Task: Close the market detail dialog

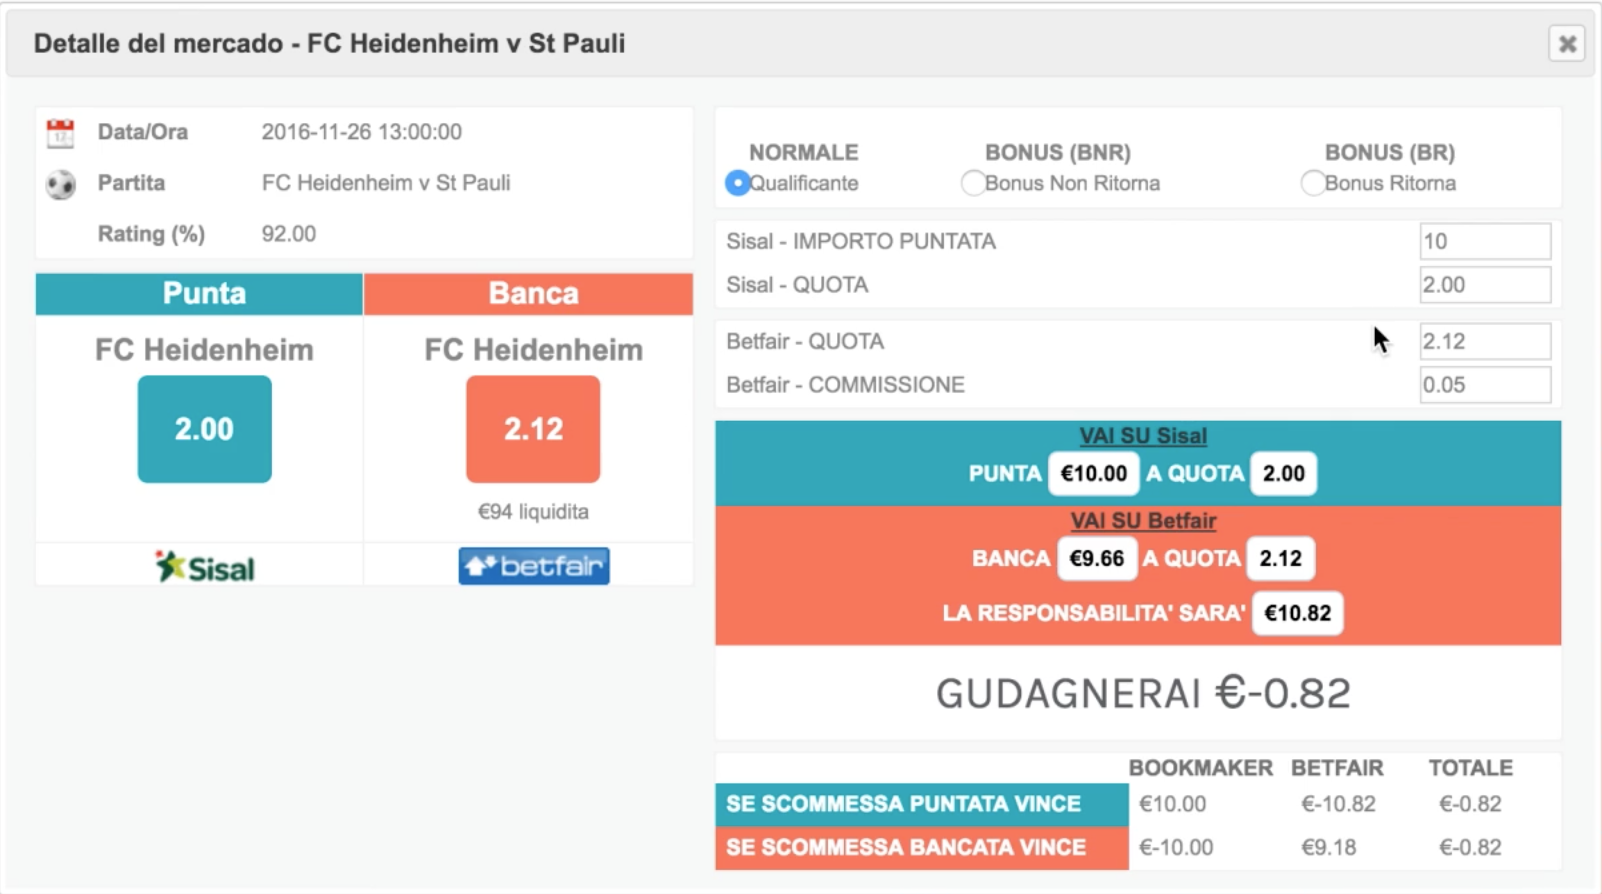Action: point(1567,44)
